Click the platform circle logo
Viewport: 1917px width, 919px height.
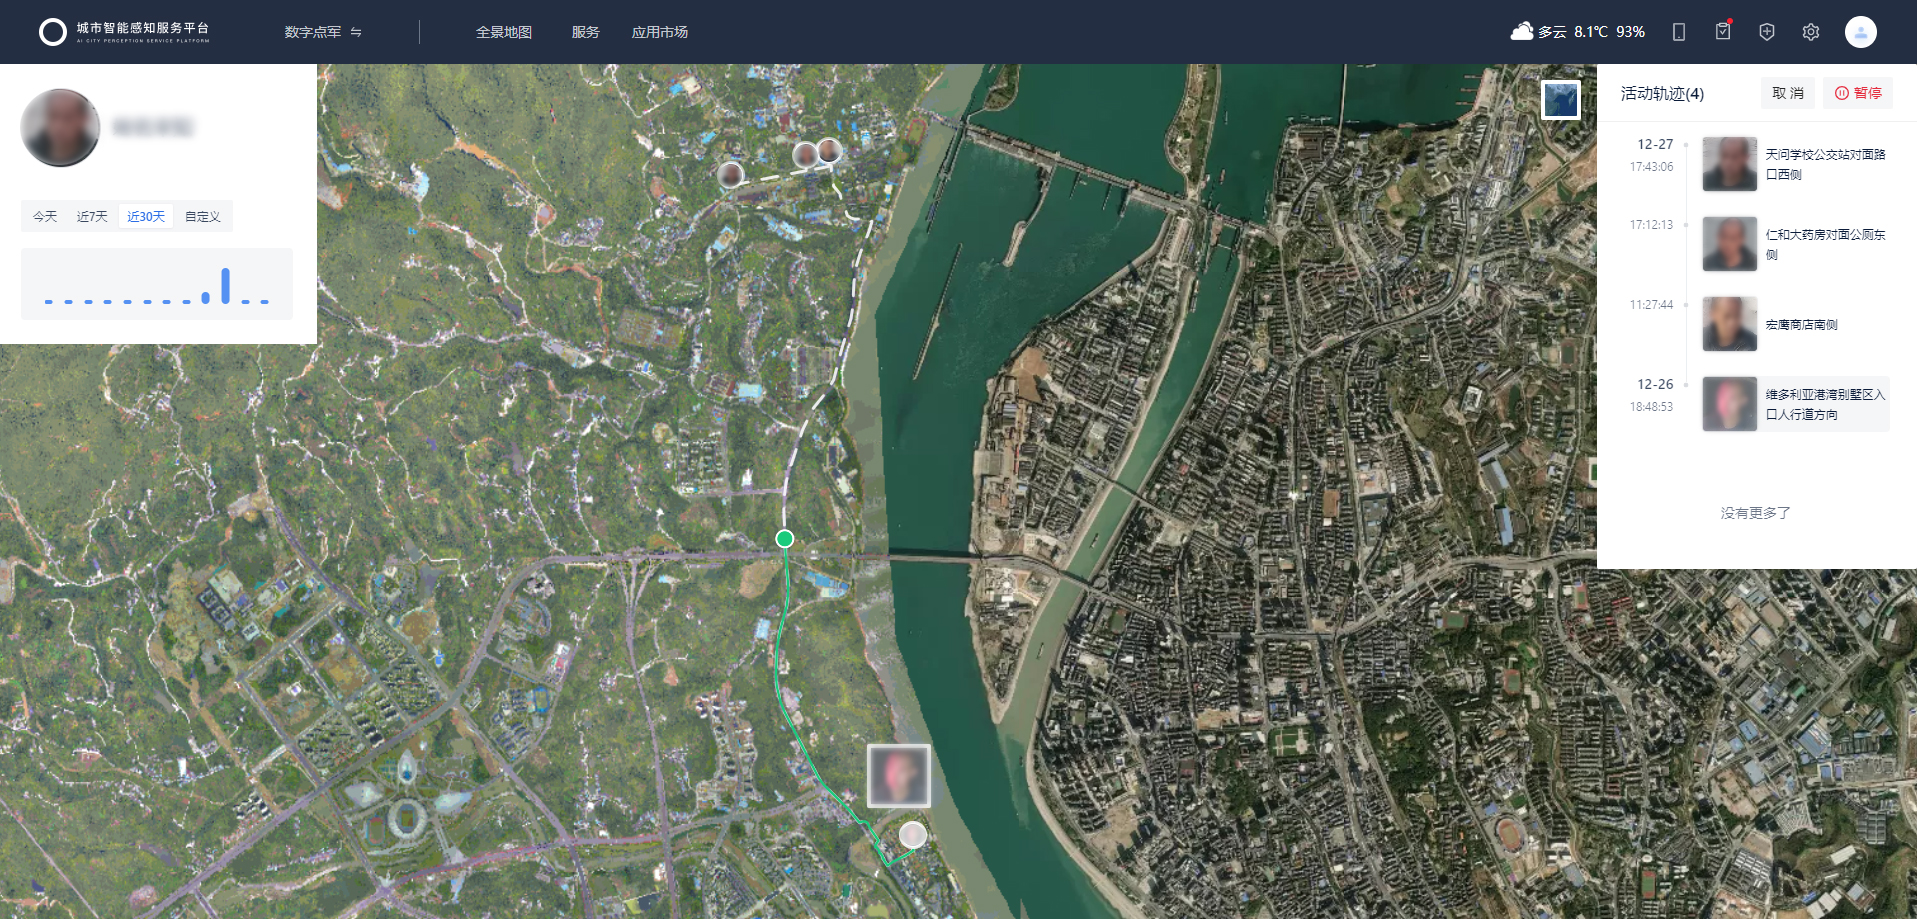tap(52, 32)
